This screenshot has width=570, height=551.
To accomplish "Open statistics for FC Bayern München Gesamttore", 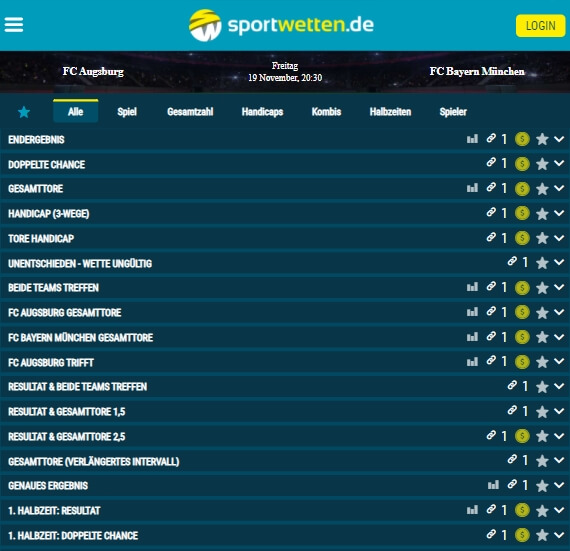I will 472,337.
